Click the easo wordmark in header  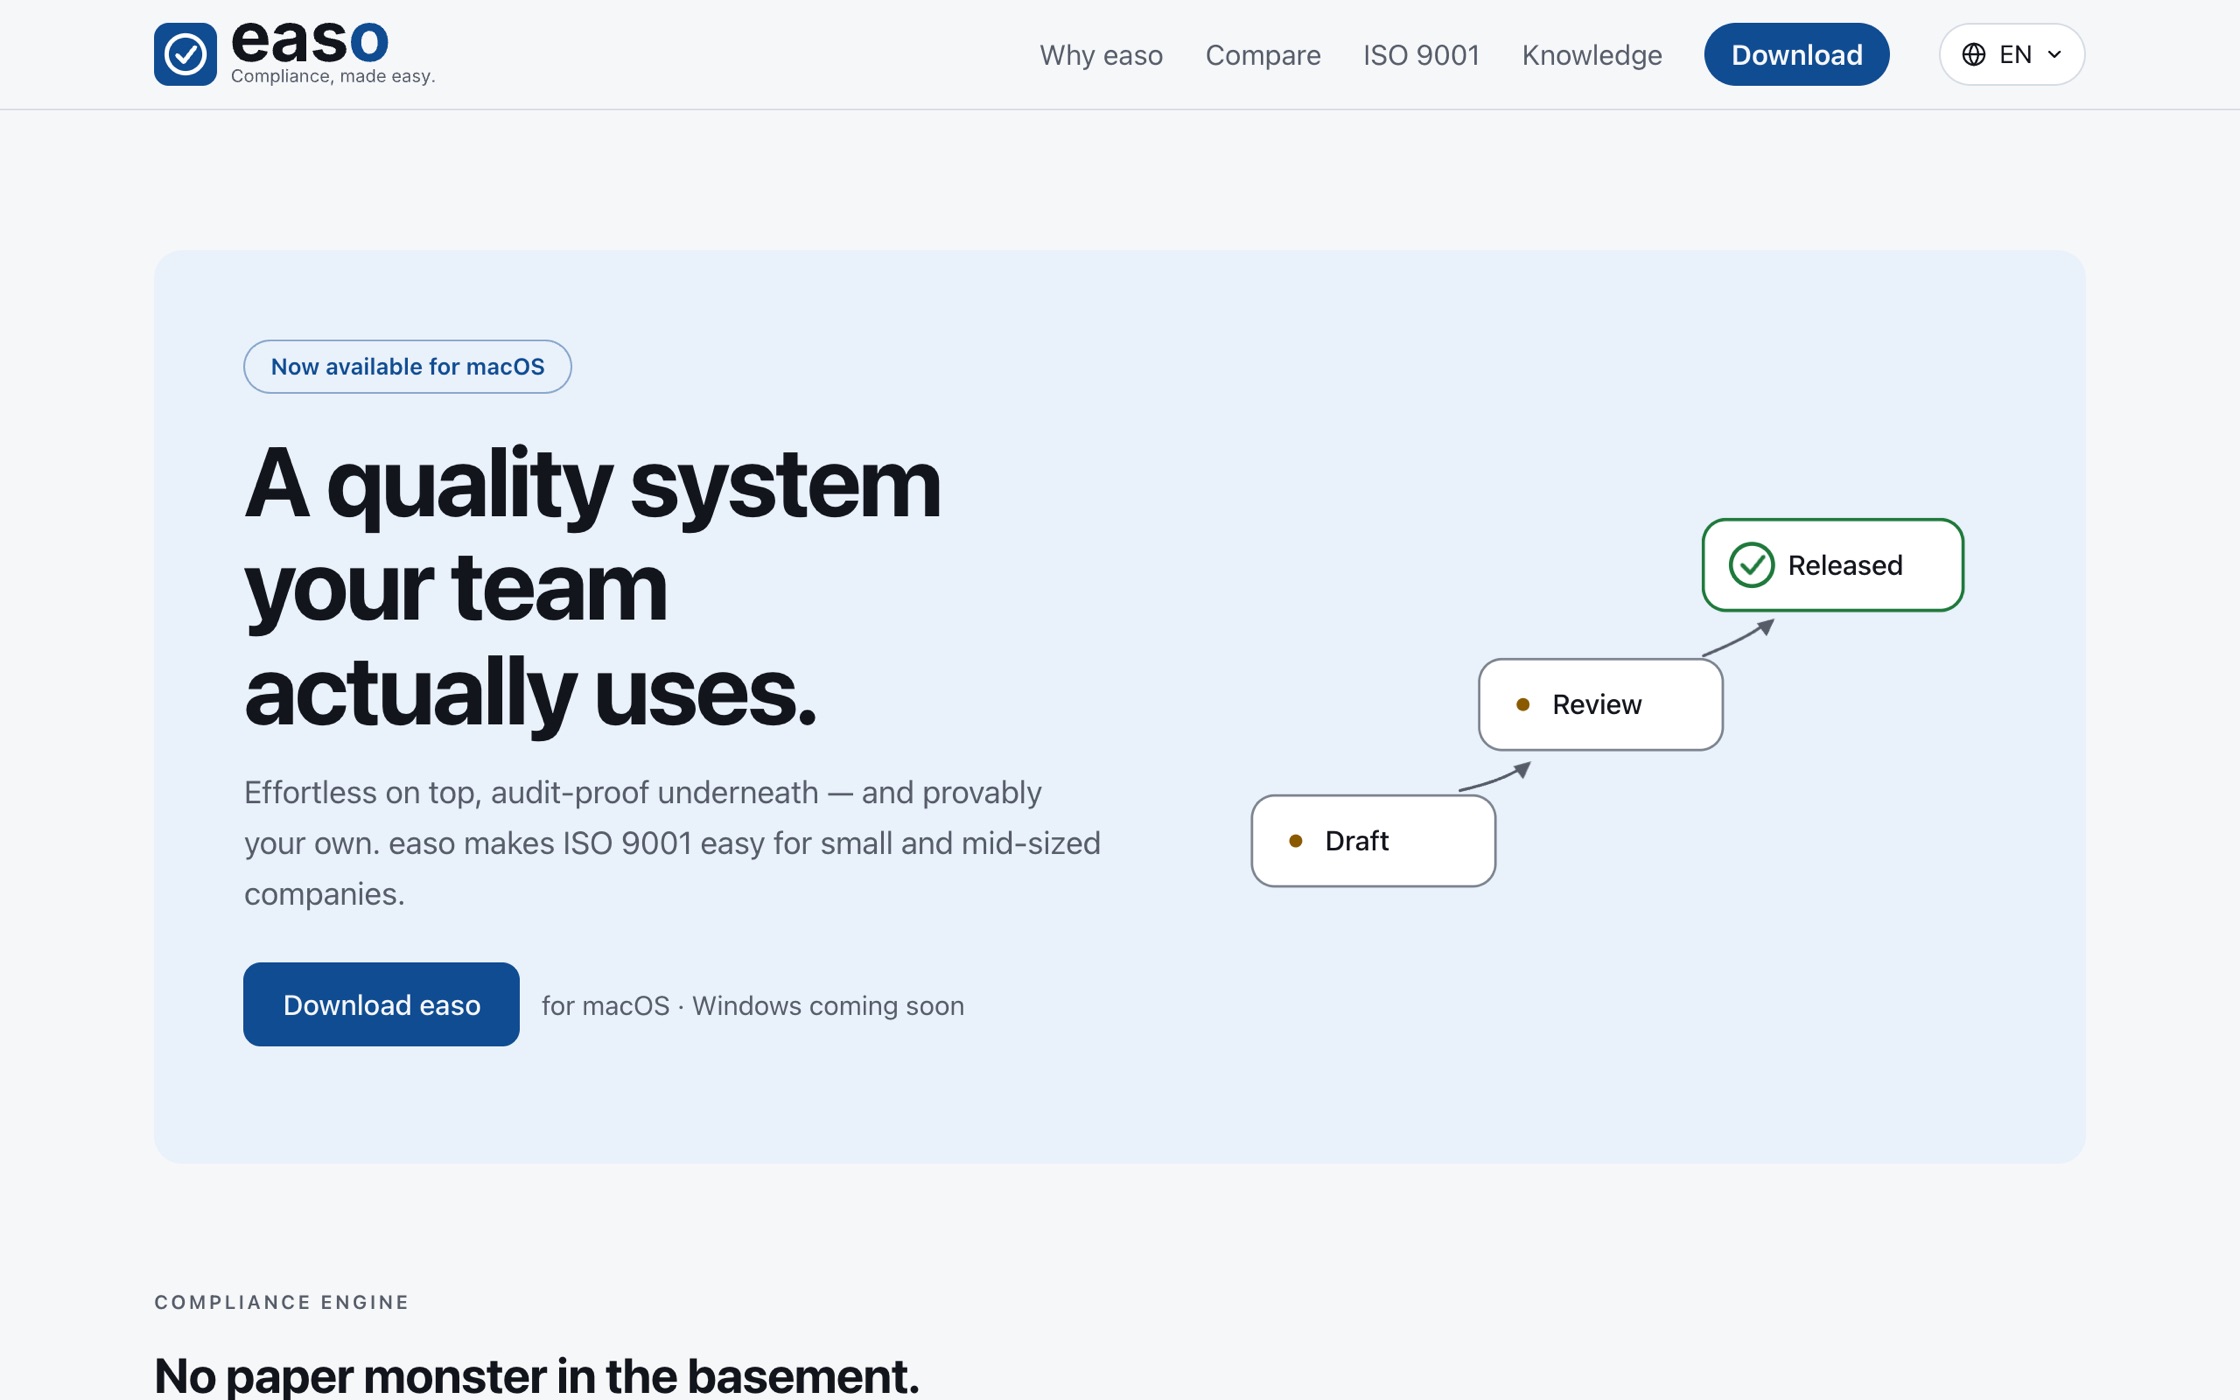(309, 41)
